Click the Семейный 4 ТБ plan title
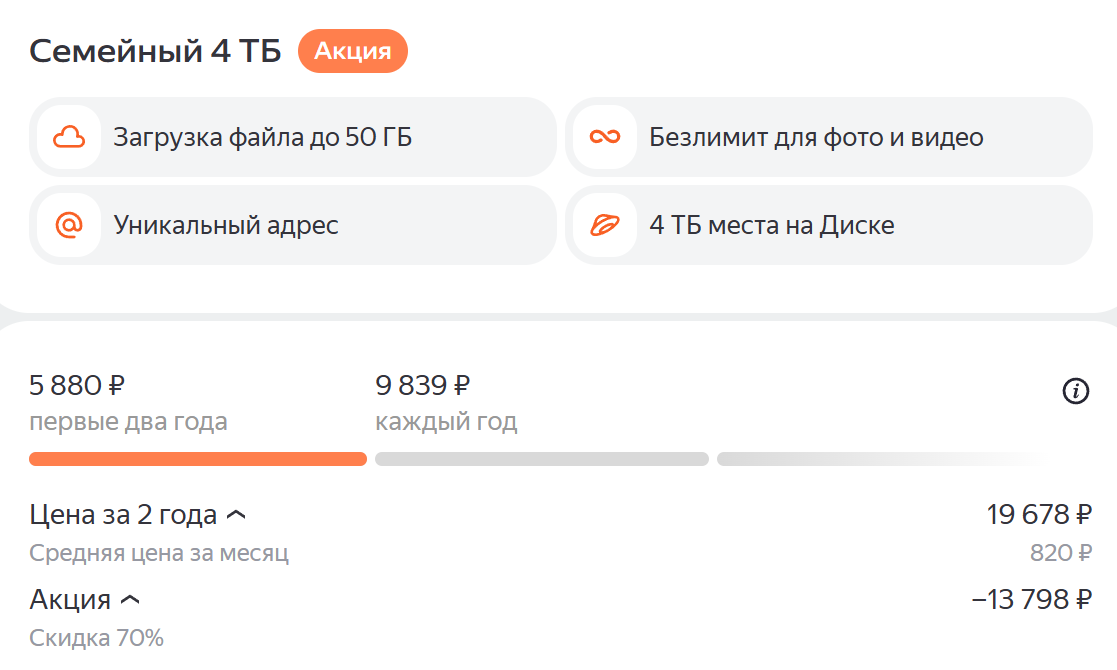Image resolution: width=1117 pixels, height=670 pixels. (155, 52)
